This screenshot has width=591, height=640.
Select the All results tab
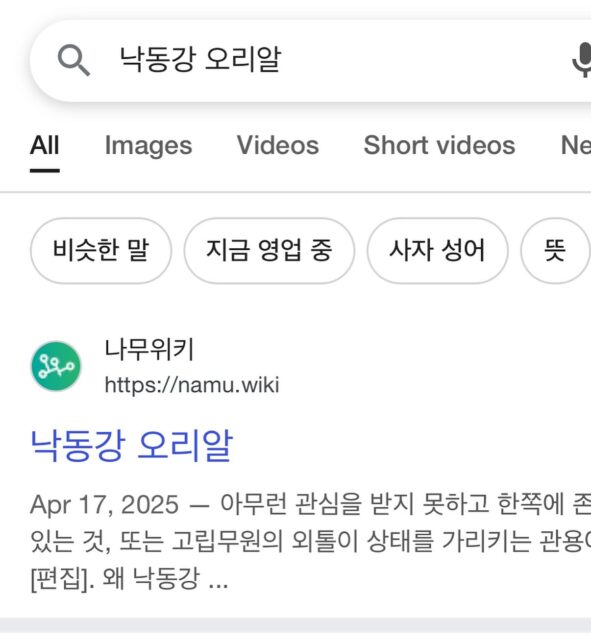click(x=44, y=145)
